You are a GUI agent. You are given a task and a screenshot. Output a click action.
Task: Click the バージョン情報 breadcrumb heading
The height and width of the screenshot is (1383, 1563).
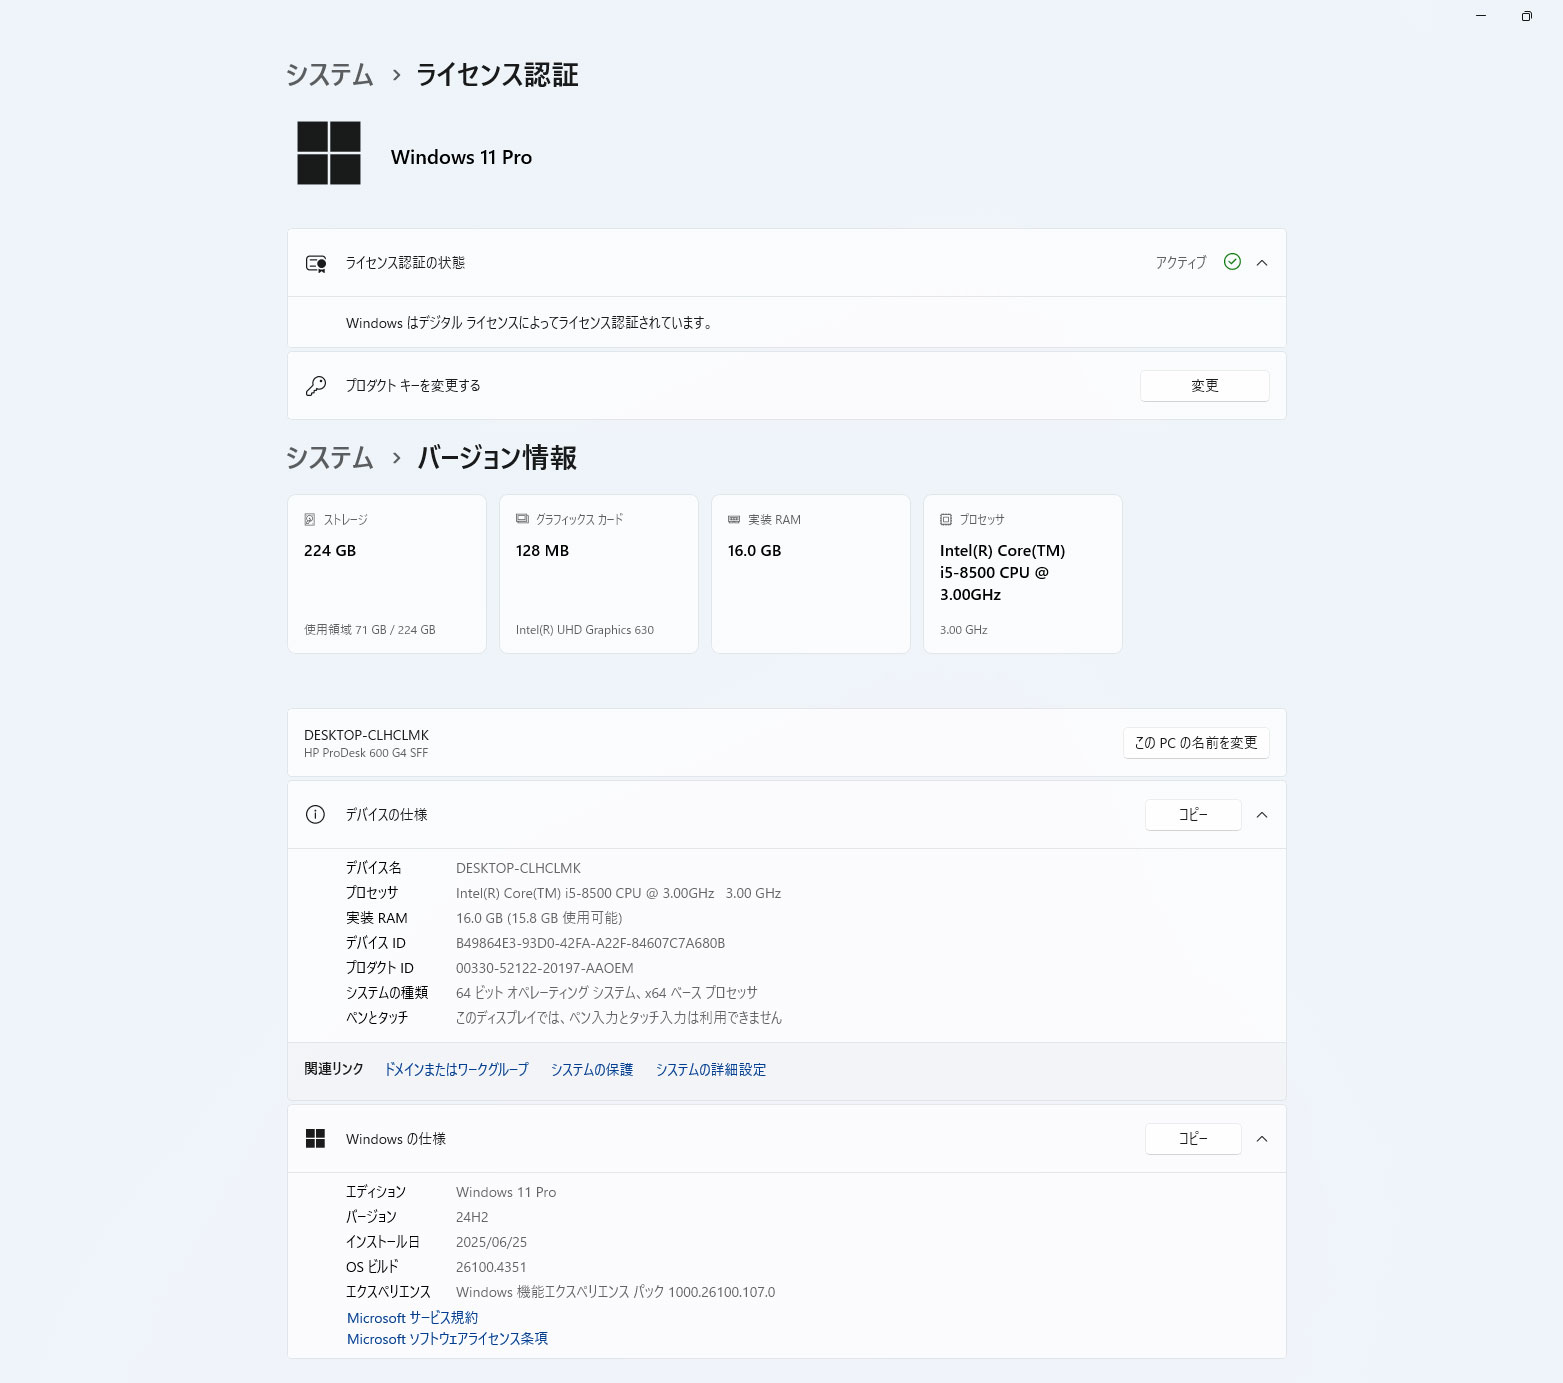tap(497, 458)
